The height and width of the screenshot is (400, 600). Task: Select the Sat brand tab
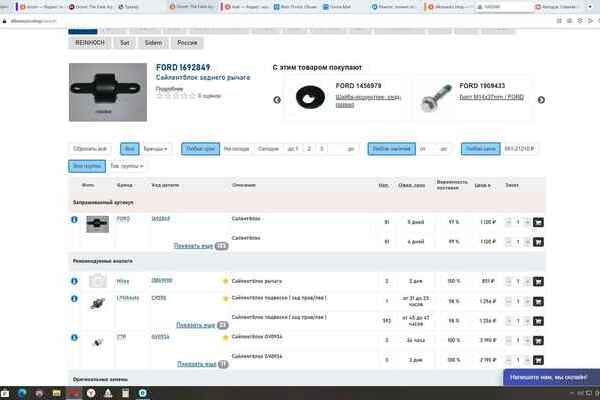pyautogui.click(x=125, y=43)
